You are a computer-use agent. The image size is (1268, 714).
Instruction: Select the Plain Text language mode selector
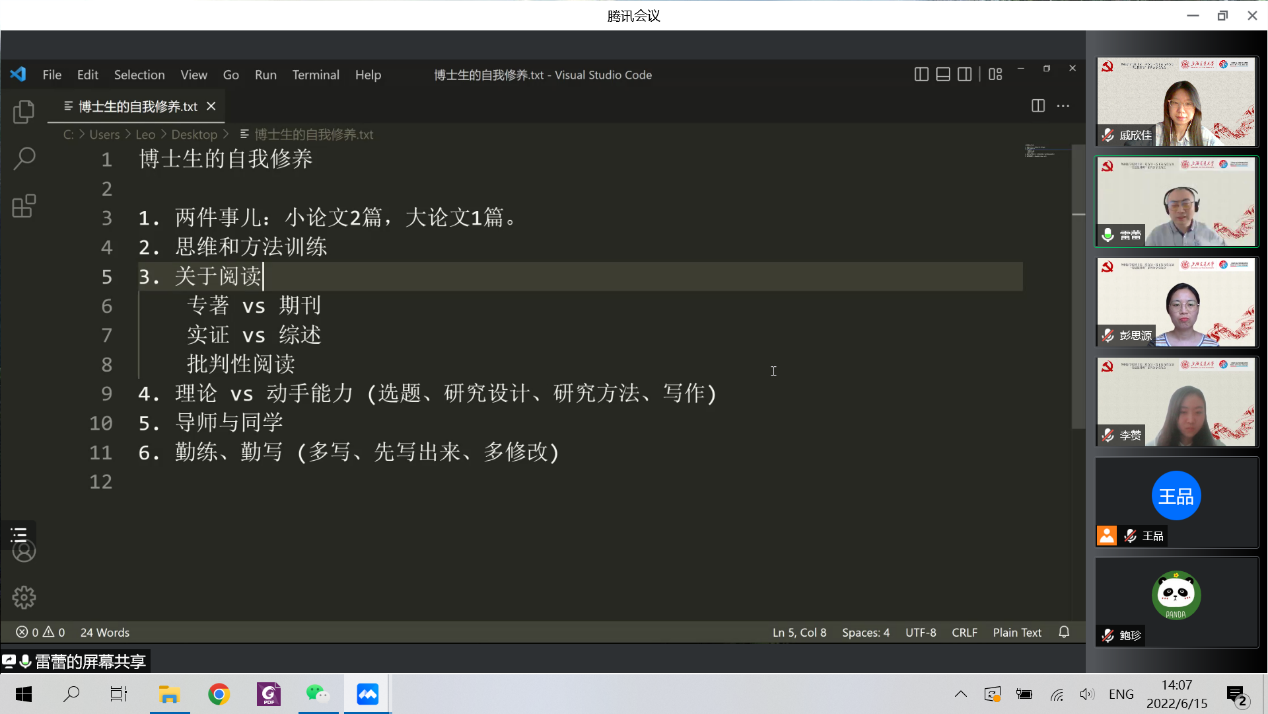point(1017,632)
